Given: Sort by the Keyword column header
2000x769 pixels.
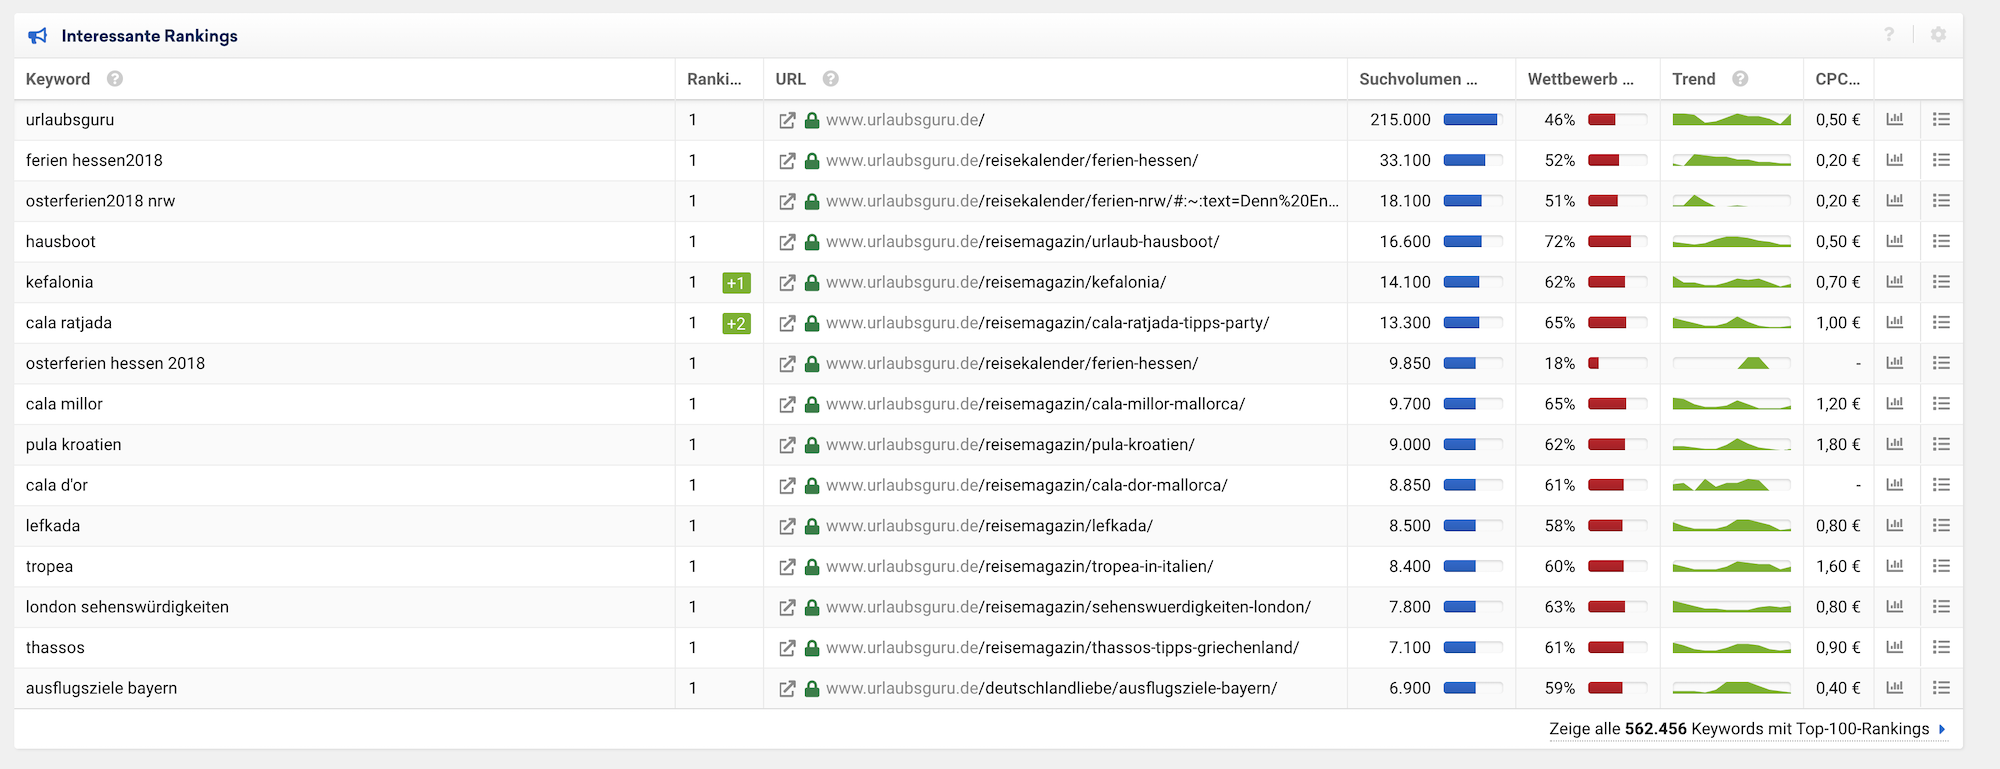Looking at the screenshot, I should point(58,79).
